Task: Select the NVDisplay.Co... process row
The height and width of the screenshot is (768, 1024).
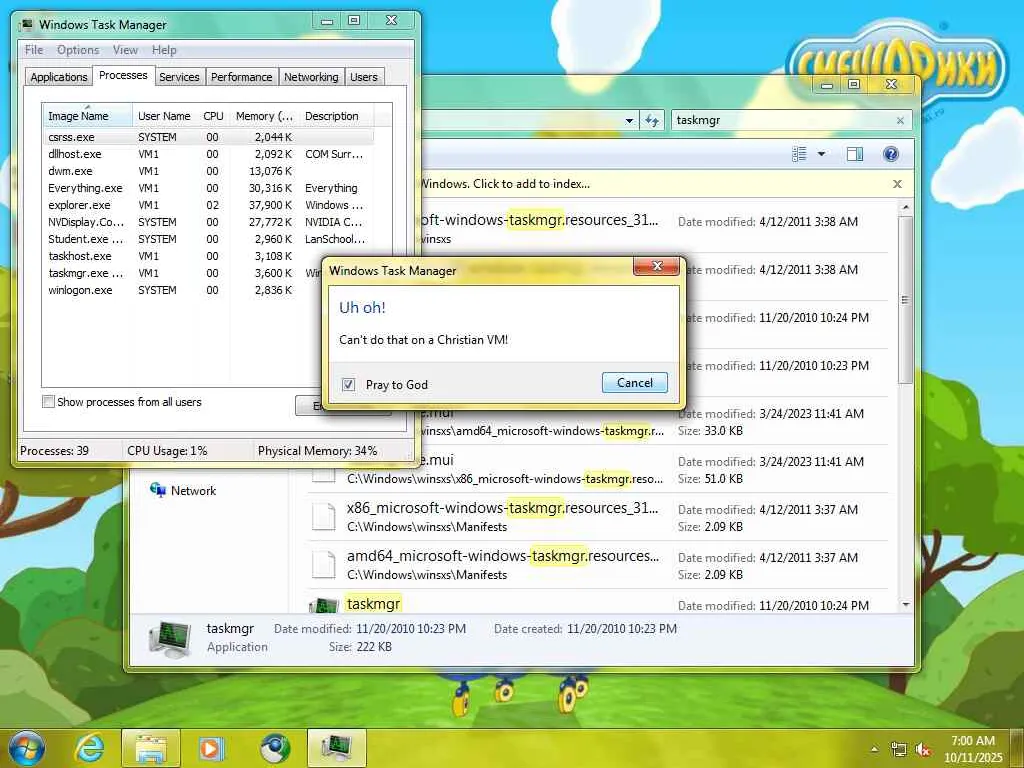Action: click(x=209, y=222)
